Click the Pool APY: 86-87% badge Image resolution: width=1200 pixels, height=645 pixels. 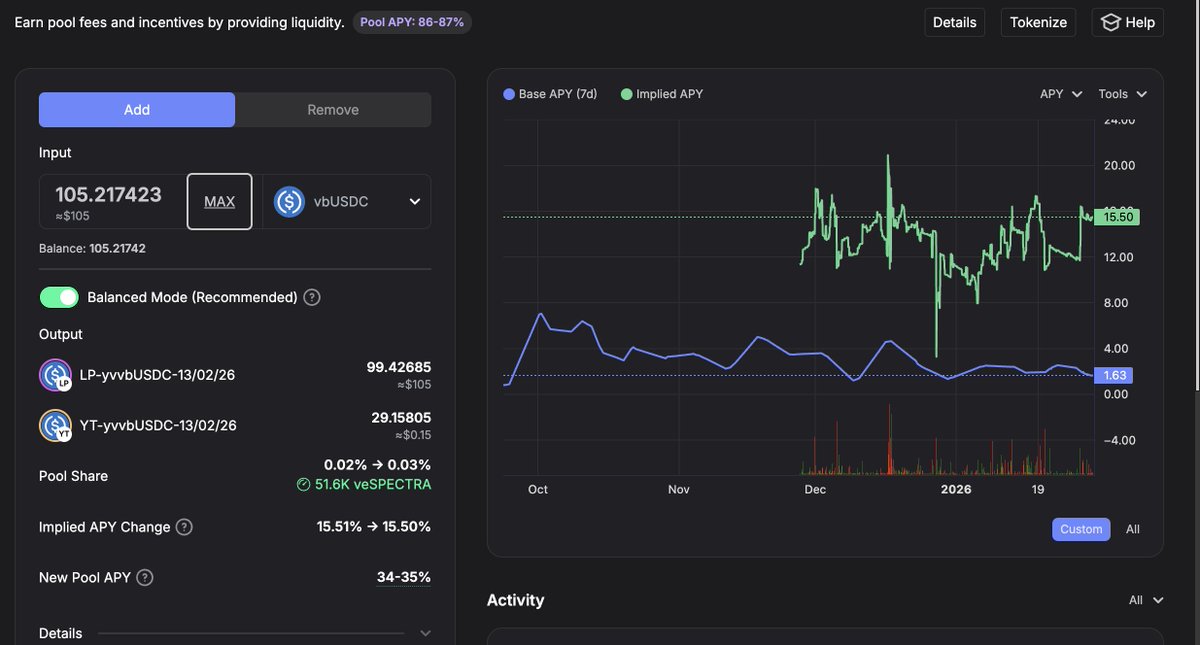point(412,22)
